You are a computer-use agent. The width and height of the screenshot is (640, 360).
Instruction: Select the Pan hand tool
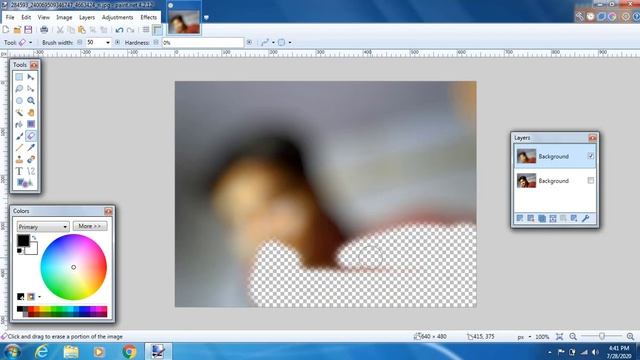(31, 112)
